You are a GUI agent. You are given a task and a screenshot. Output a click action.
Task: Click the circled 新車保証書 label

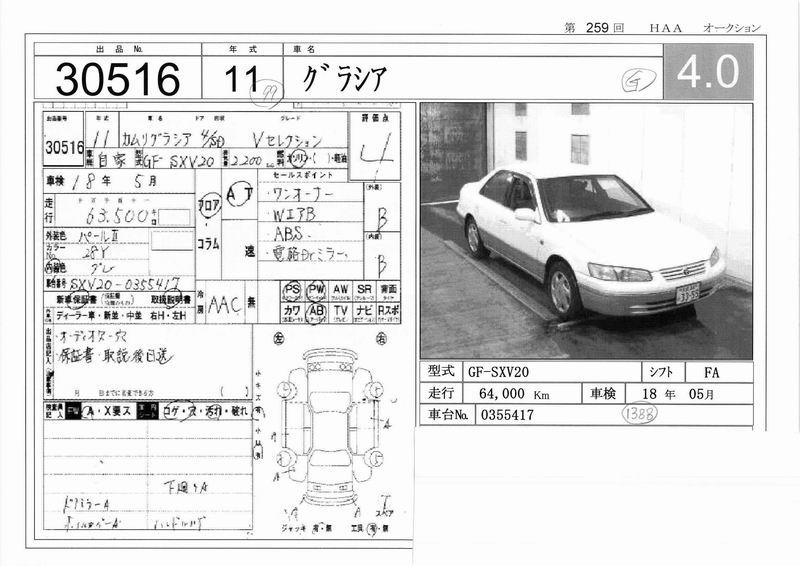click(77, 300)
